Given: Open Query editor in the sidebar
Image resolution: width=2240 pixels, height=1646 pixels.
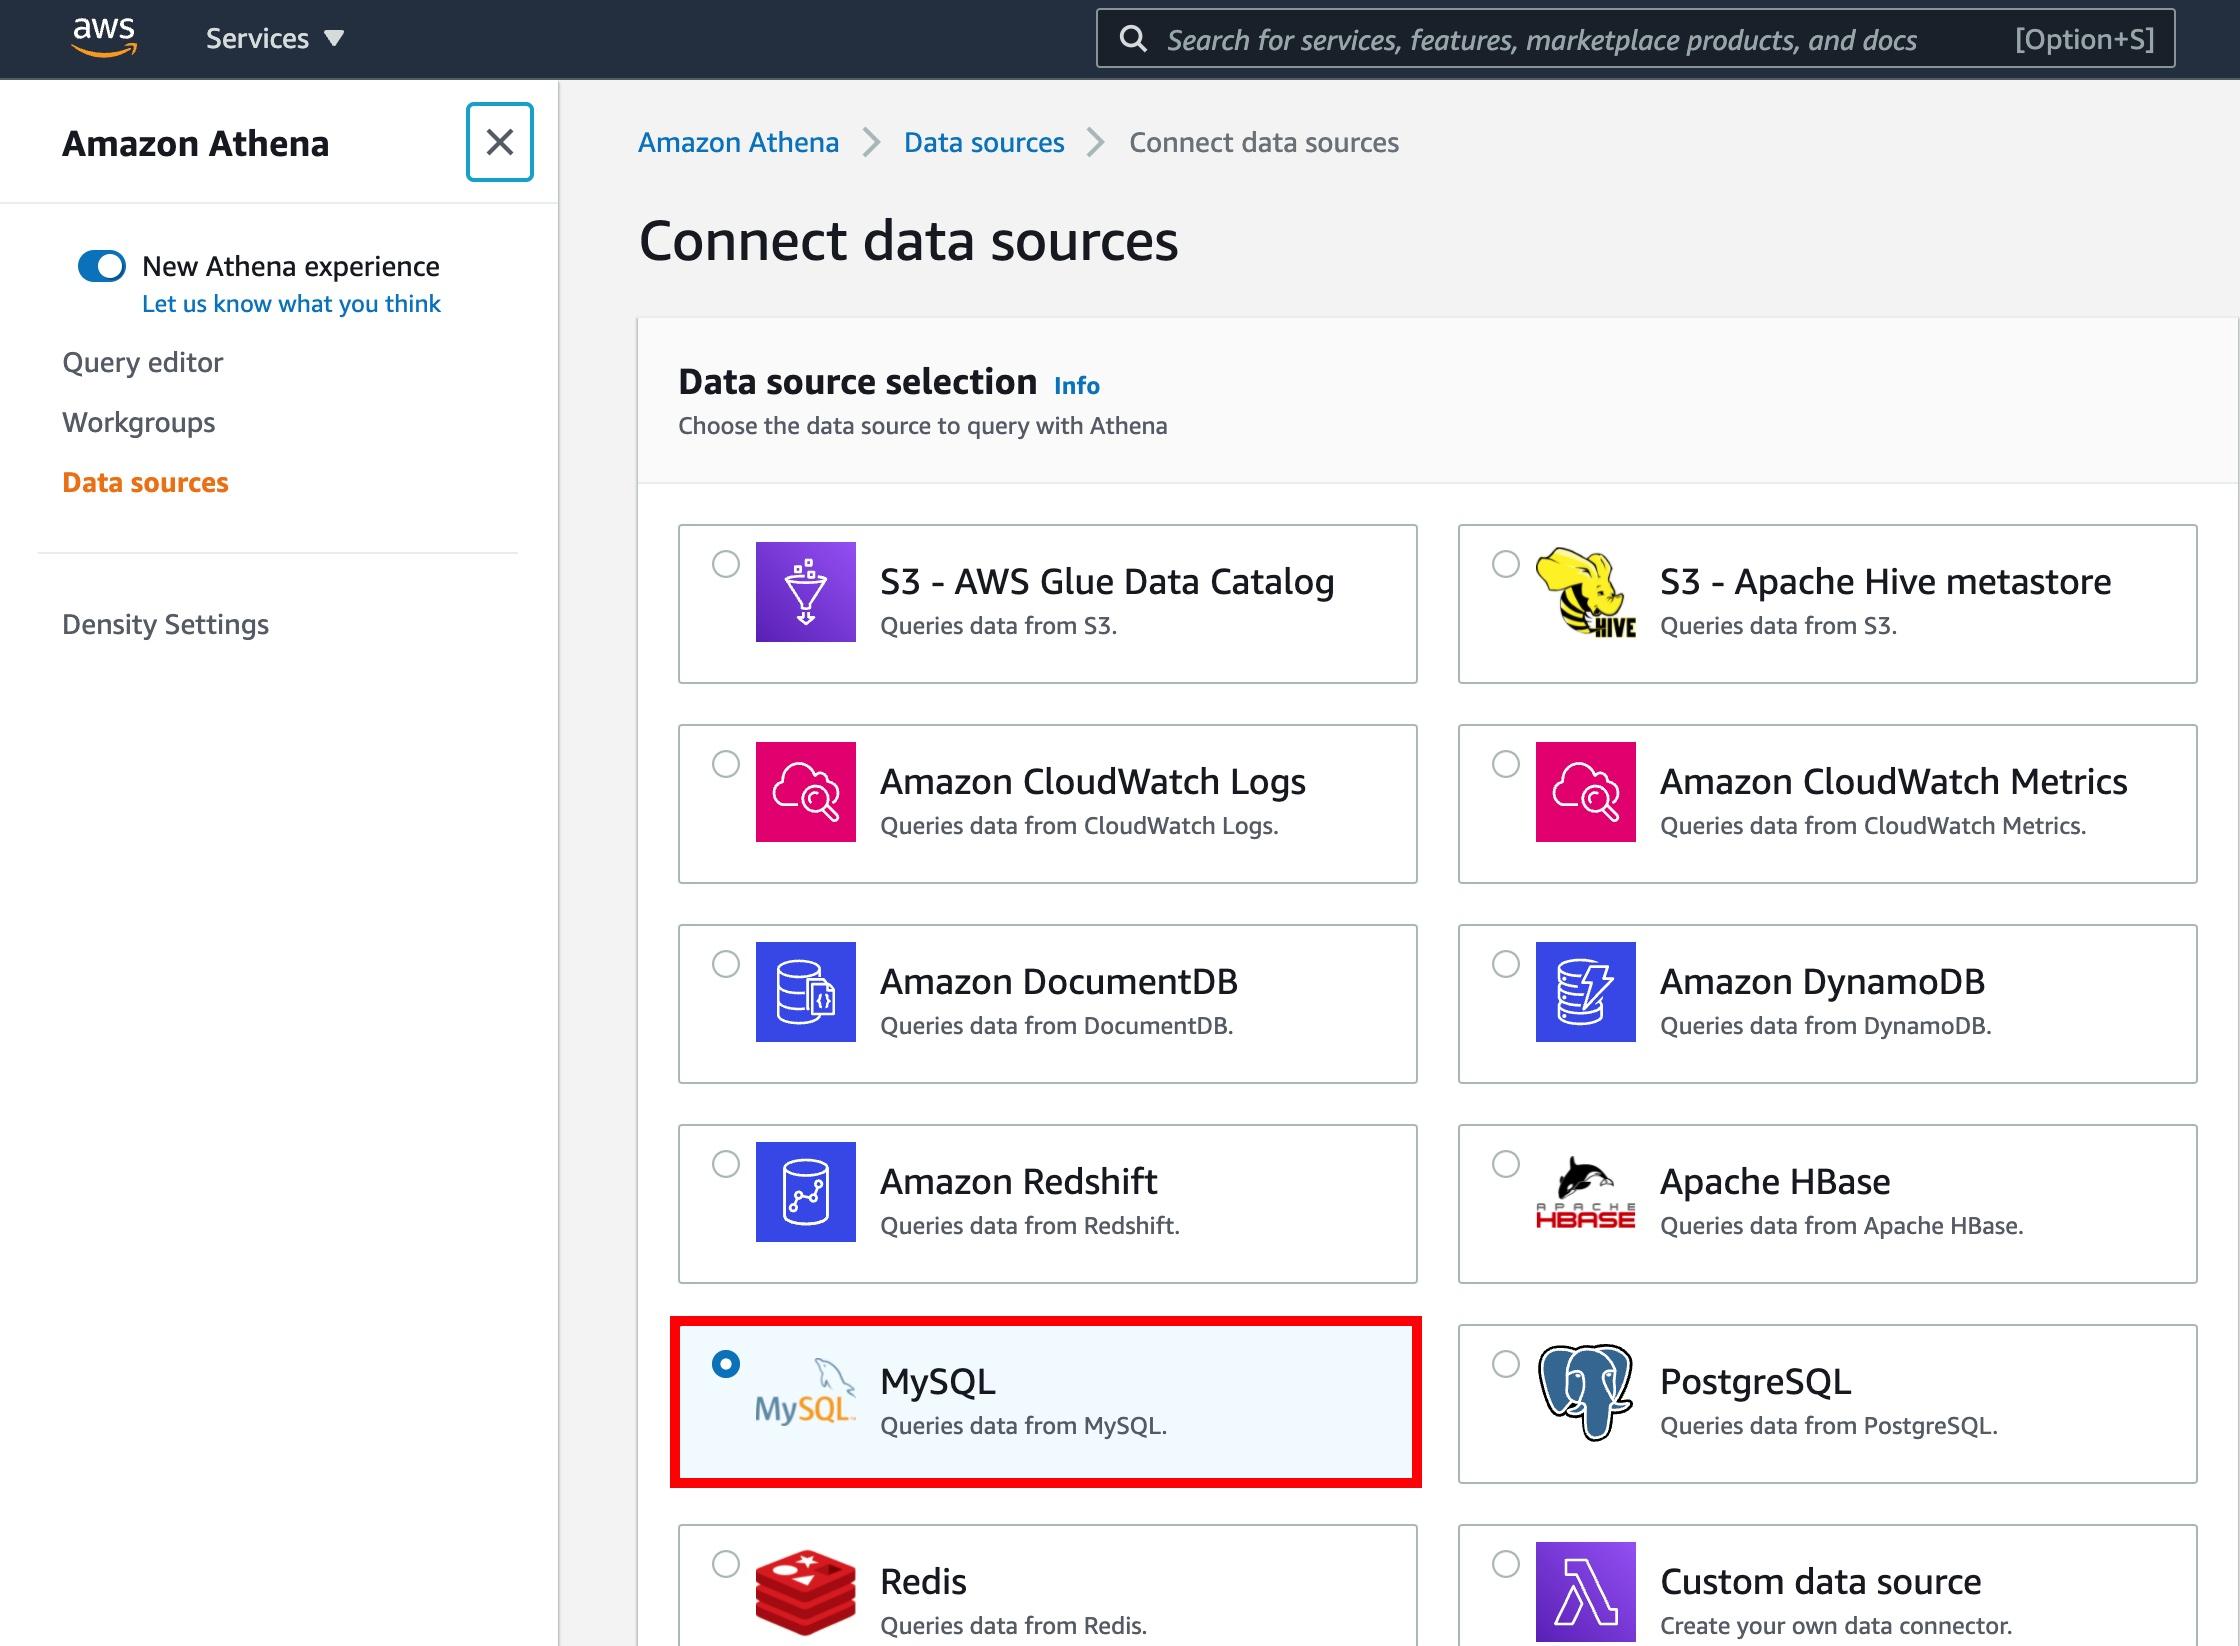Looking at the screenshot, I should tap(143, 362).
